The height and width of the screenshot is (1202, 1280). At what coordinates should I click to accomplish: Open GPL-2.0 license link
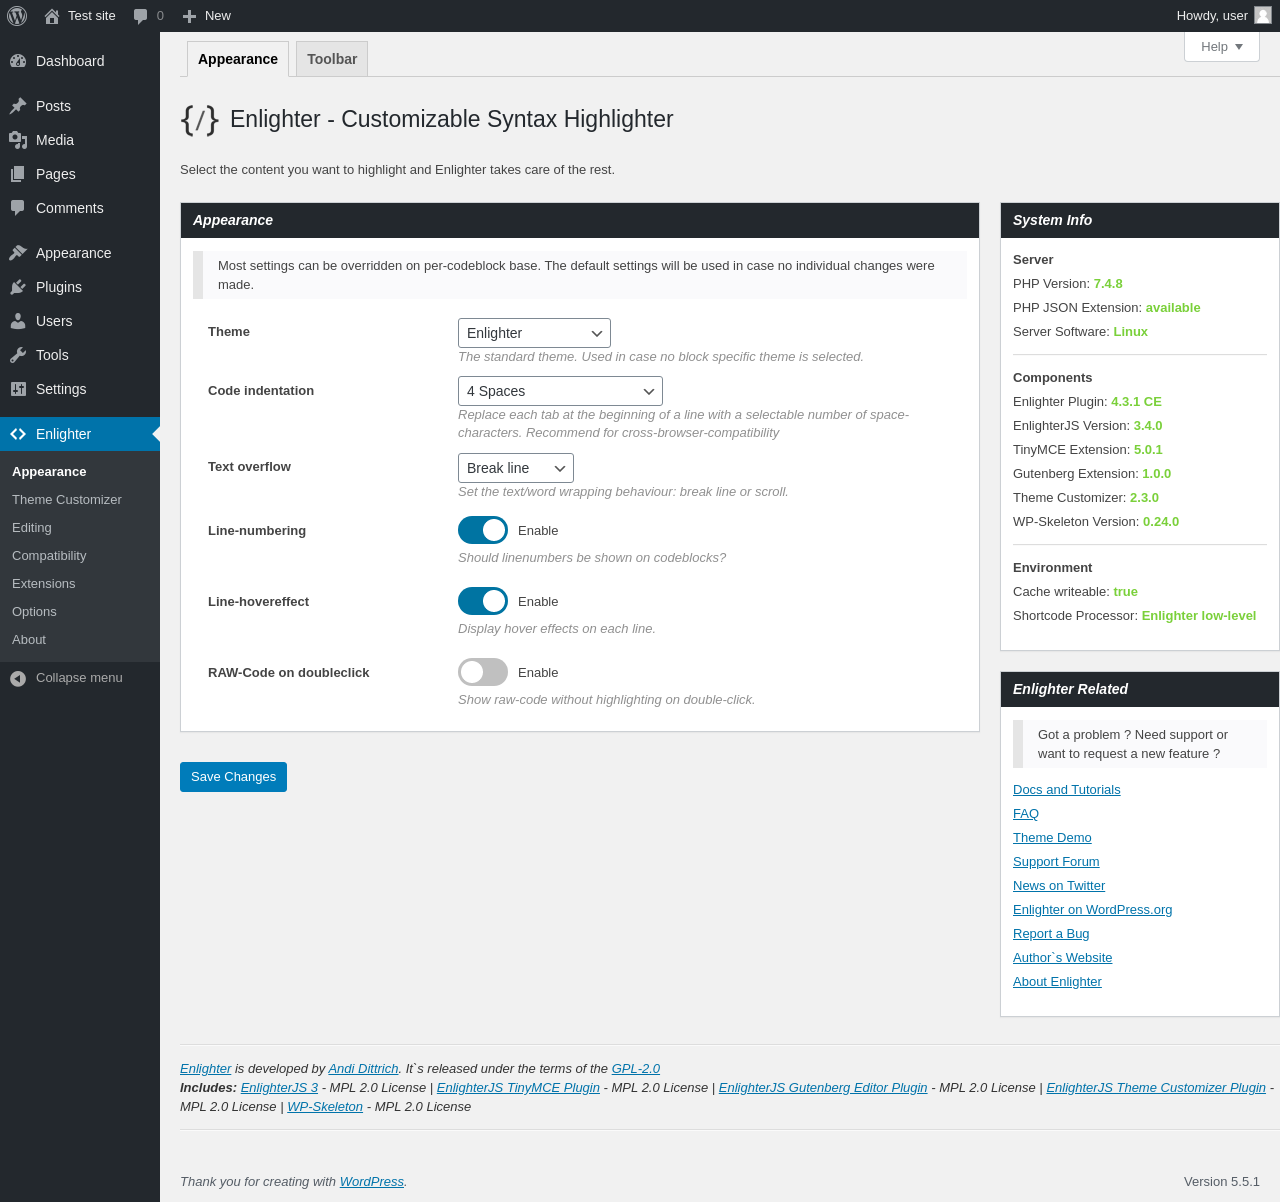click(636, 1069)
